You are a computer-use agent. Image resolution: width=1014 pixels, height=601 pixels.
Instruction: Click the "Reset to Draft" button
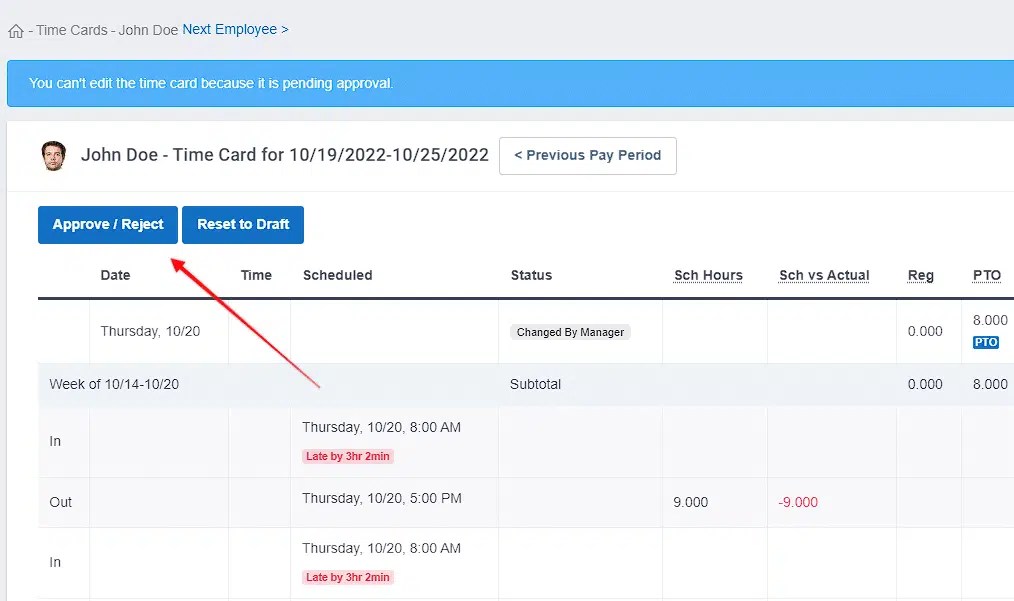pos(242,224)
